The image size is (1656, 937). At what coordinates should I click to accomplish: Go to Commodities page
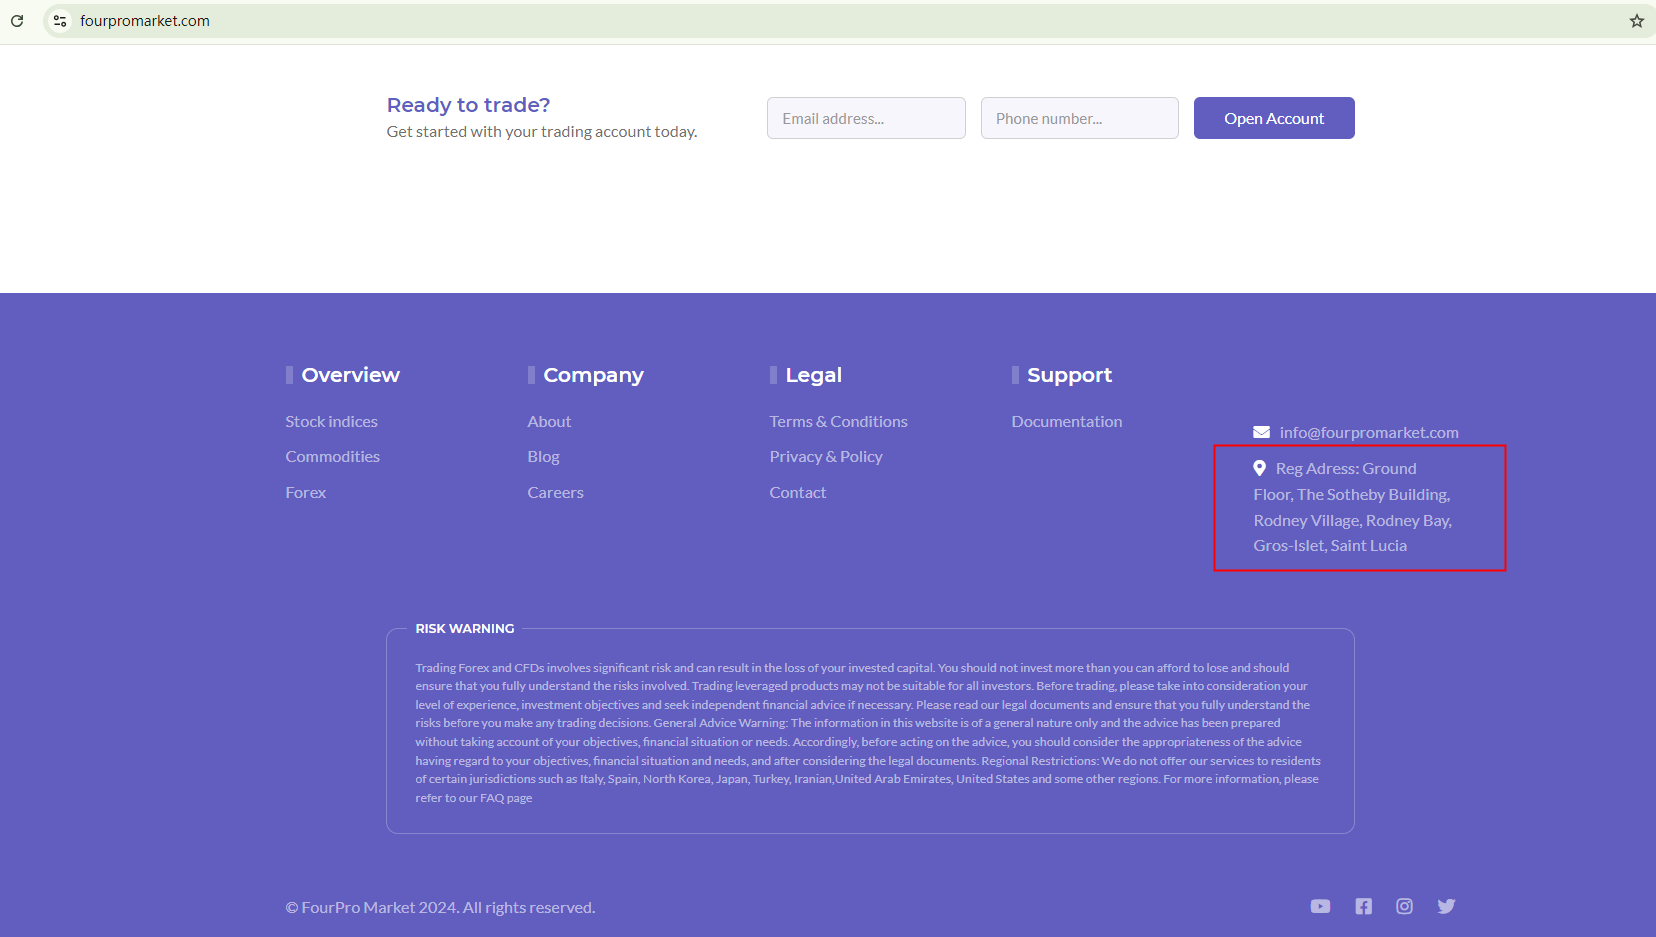coord(332,457)
